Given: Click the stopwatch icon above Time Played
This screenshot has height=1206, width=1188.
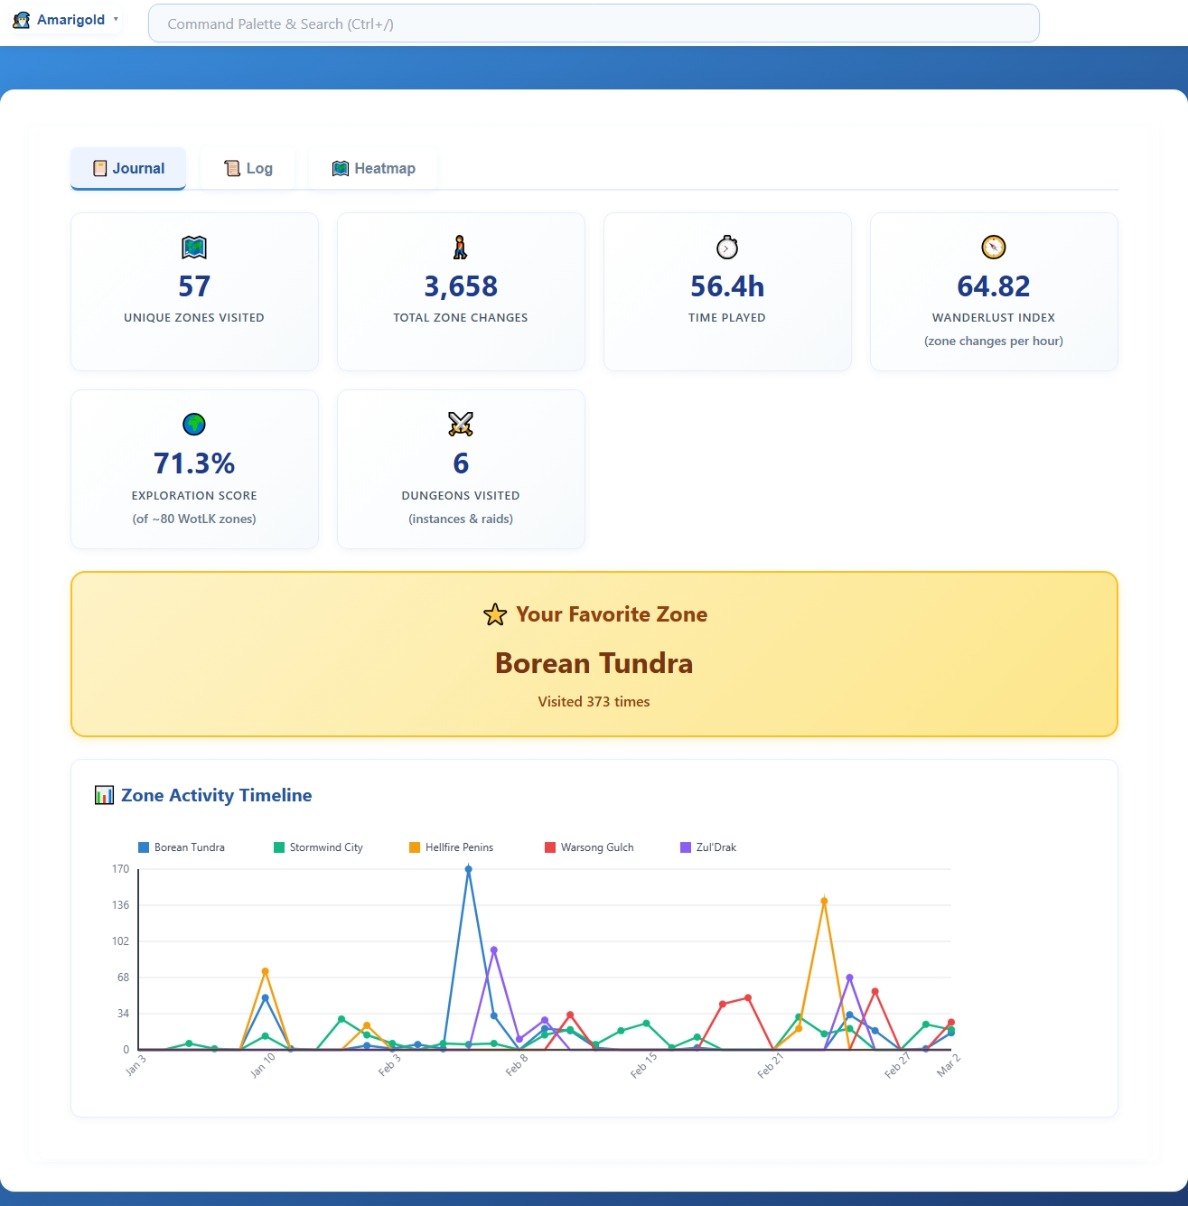Looking at the screenshot, I should click(x=727, y=247).
